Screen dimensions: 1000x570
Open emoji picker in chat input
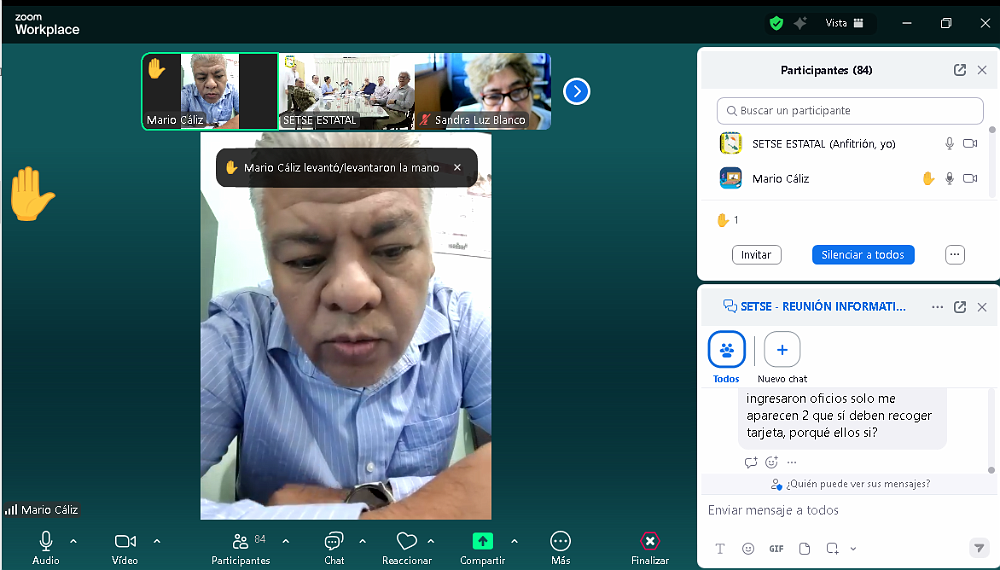pos(748,549)
